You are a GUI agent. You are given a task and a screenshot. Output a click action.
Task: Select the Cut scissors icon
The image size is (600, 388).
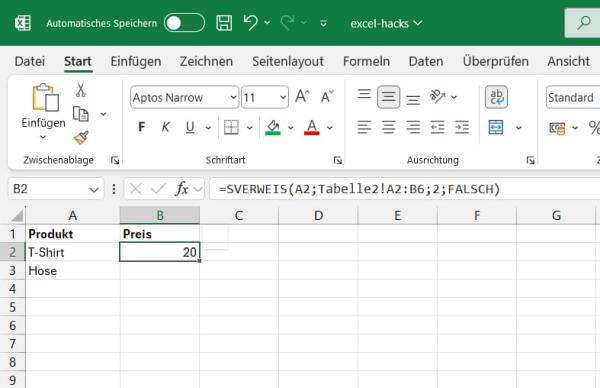pyautogui.click(x=80, y=90)
